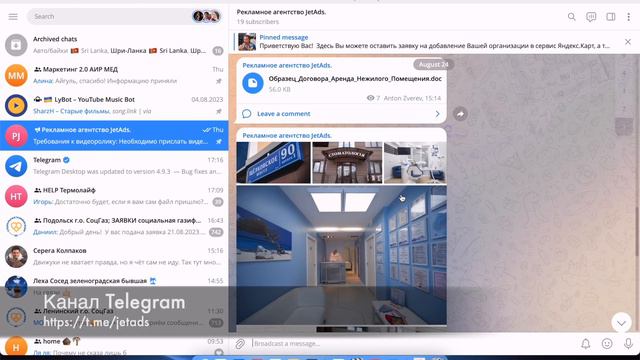Click the views eye icon on document post
Viewport: 640px width, 360px height.
370,98
